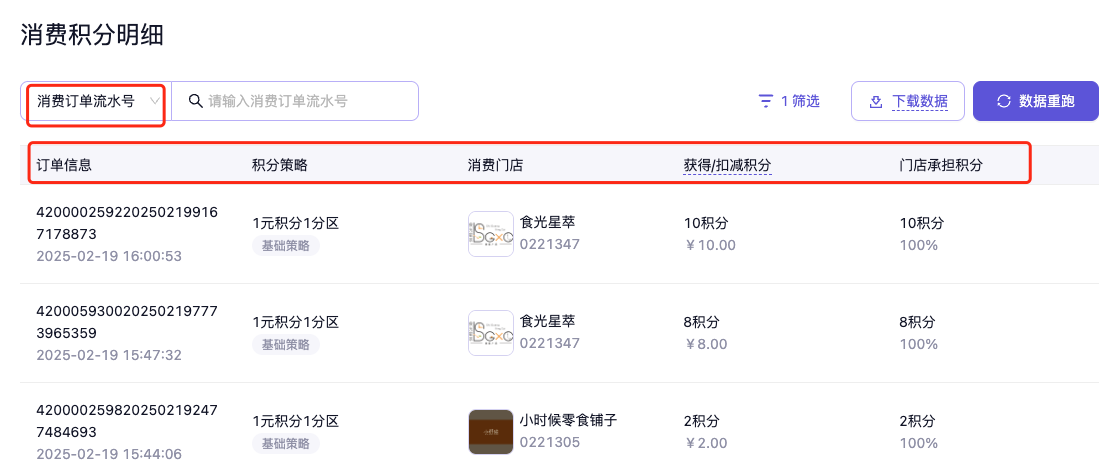Viewport: 1119px width, 476px height.
Task: Click the 获得/扣减积分 column header
Action: 727,165
